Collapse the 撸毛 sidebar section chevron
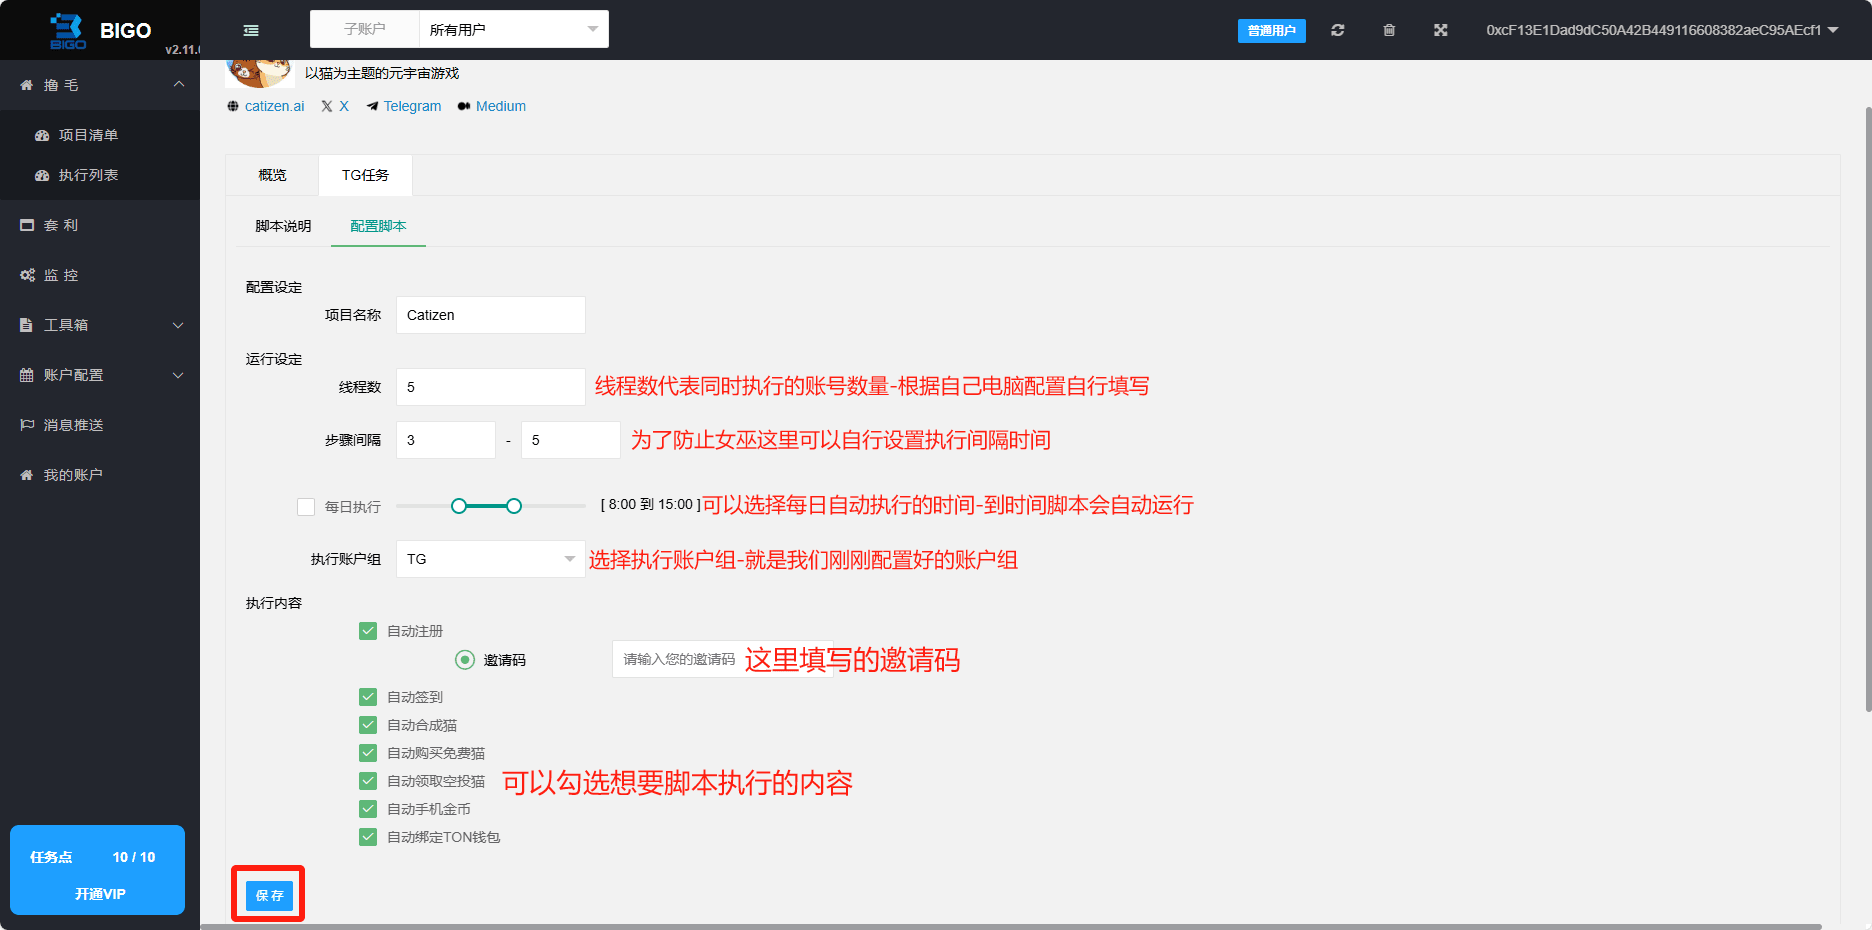 [179, 85]
